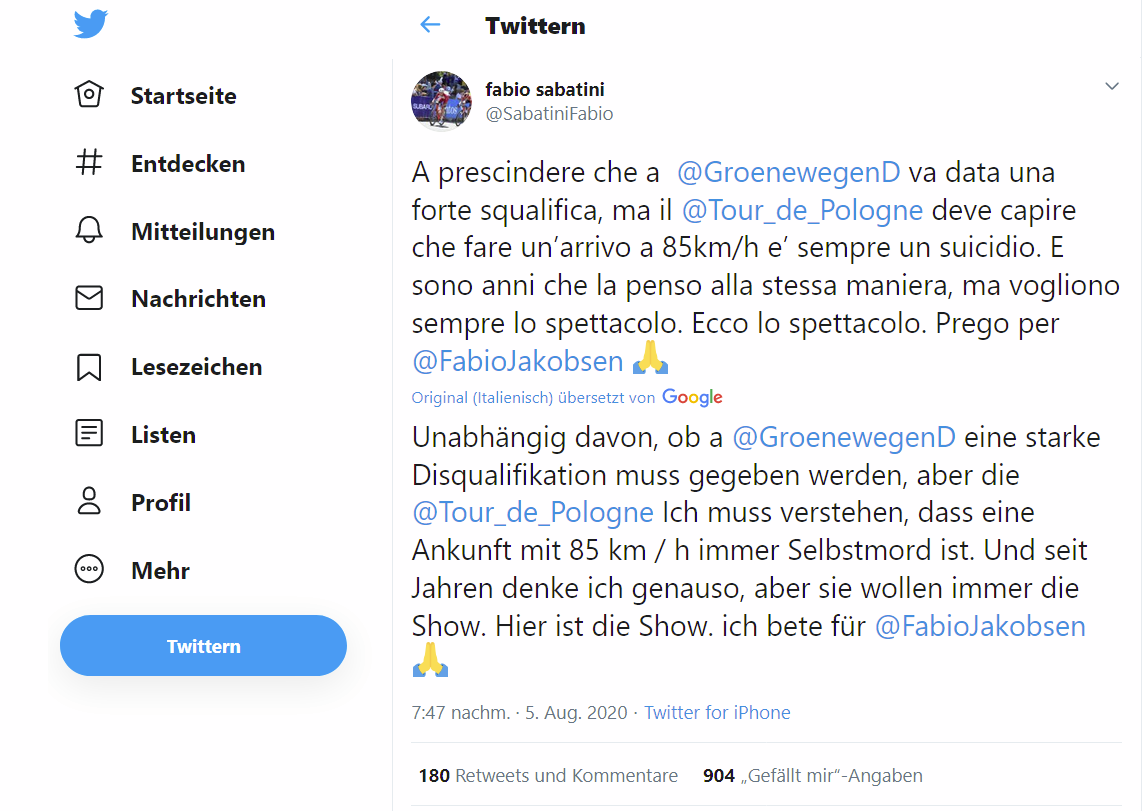Click the Entdecken hashtag icon
The width and height of the screenshot is (1142, 811).
click(x=89, y=163)
